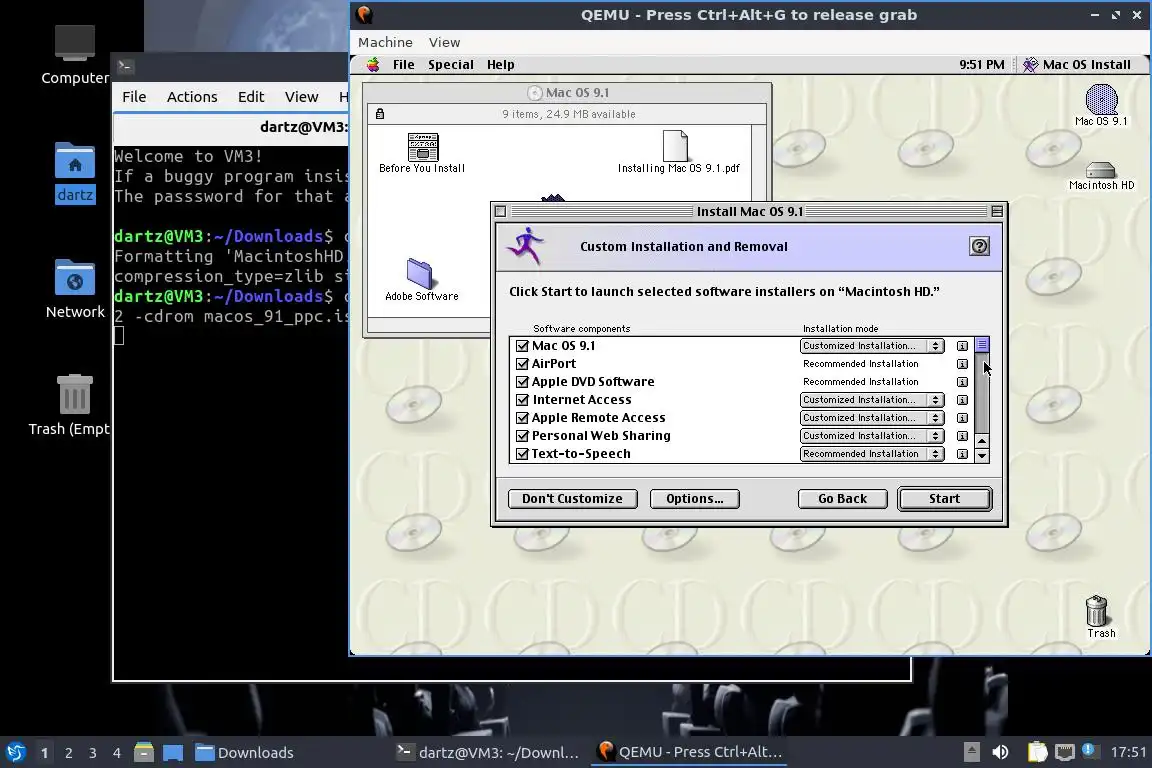Open the Mac OS Help menu
Screen dimensions: 1152x768
point(500,65)
